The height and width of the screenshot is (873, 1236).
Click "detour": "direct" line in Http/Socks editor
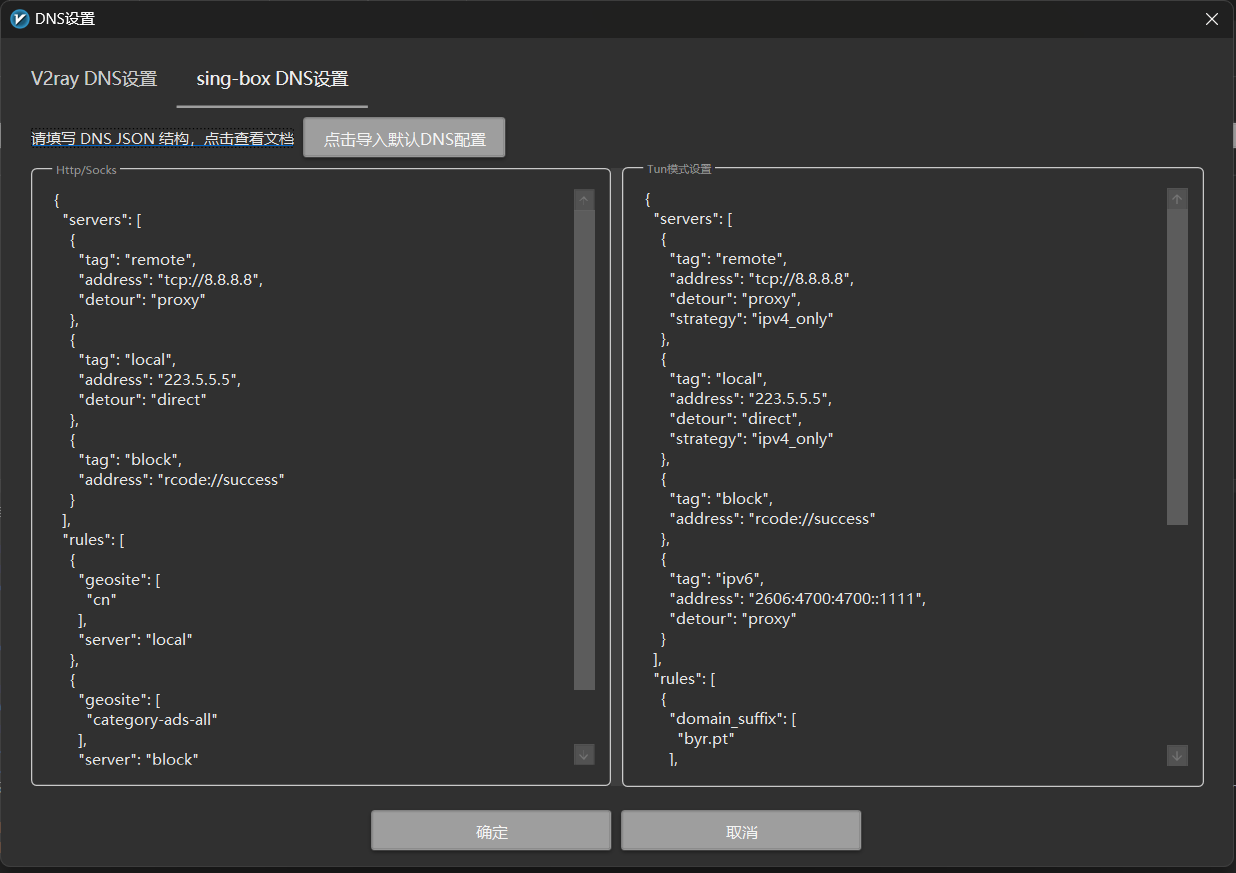coord(142,400)
